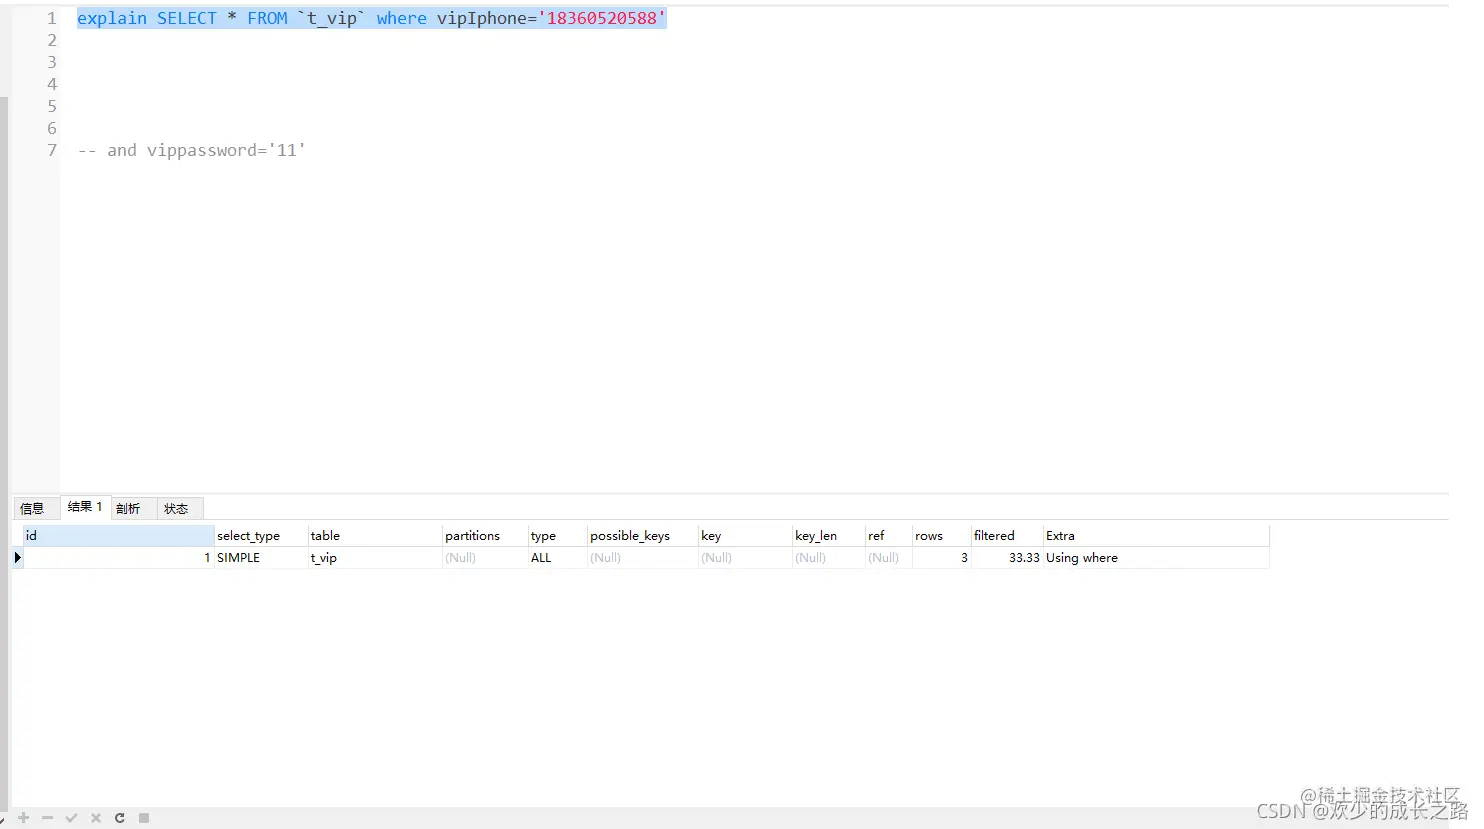Click the apply changes checkmark icon
Screen dimensions: 1484x829
(x=71, y=818)
